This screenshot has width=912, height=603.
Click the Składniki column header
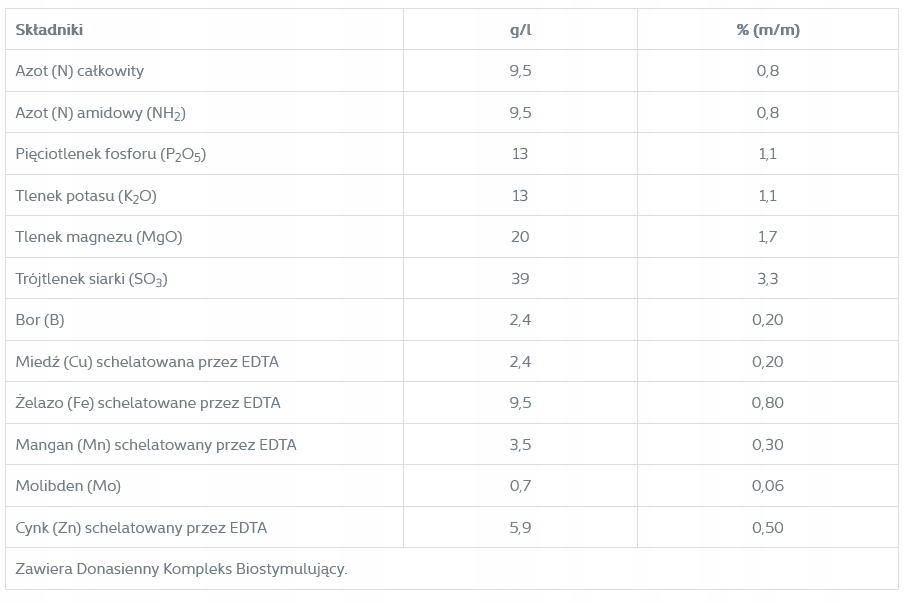click(49, 30)
